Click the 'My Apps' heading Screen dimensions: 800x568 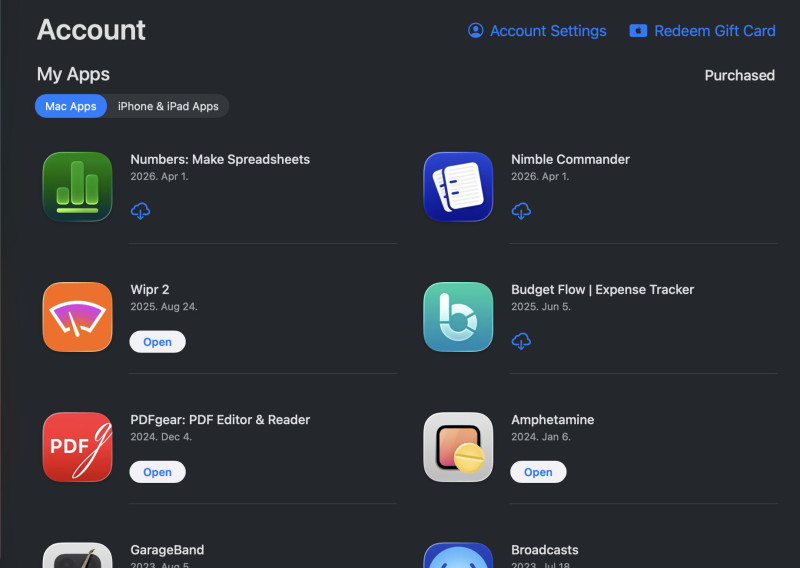73,75
